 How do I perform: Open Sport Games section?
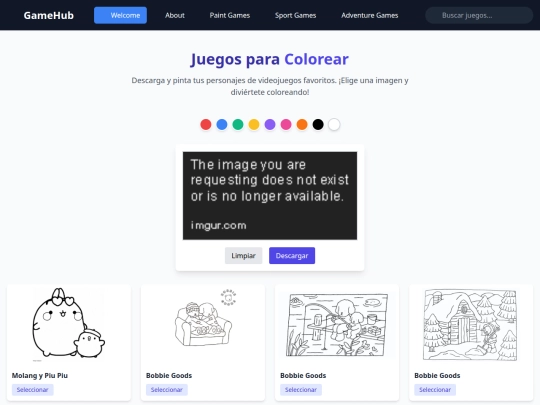point(295,15)
